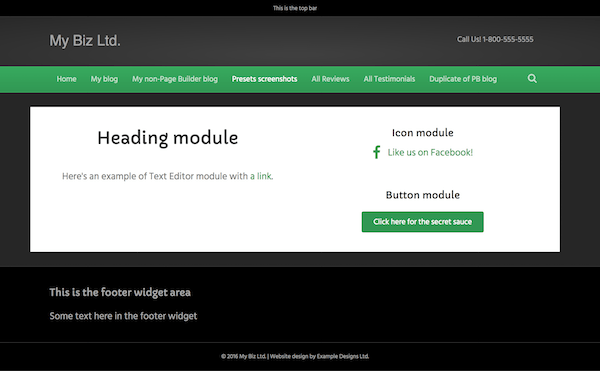Image resolution: width=600 pixels, height=371 pixels.
Task: Navigate to All Testimonials
Action: tap(389, 79)
